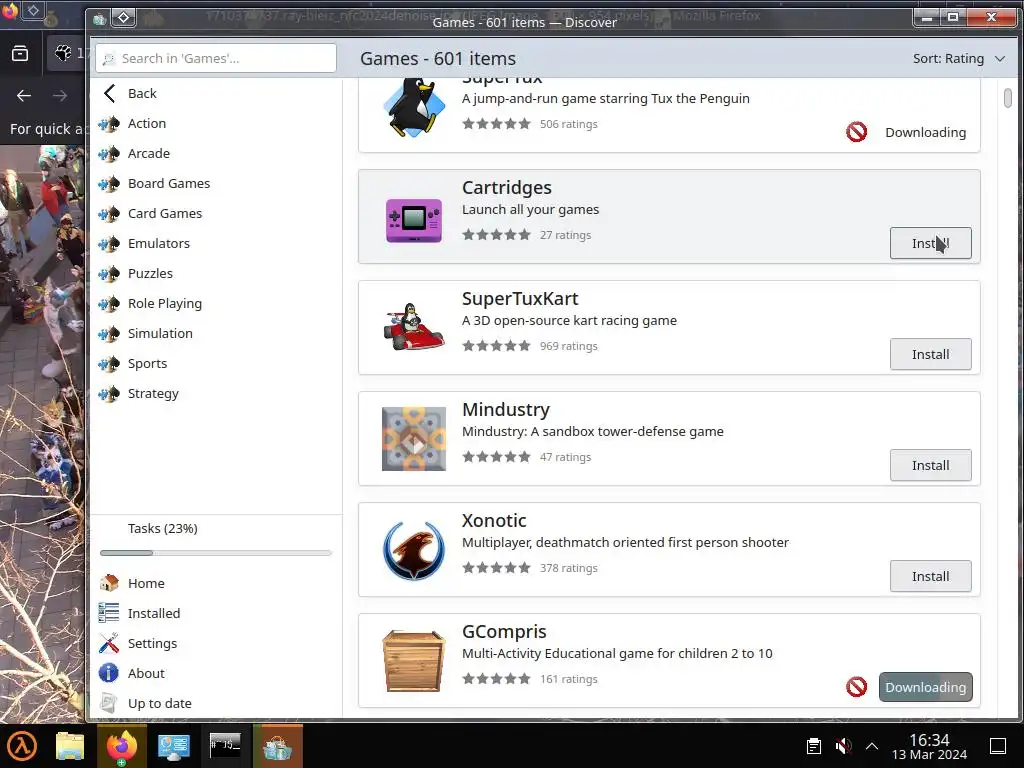Click the Strategy category icon
Screen dimensions: 1024x768
click(109, 394)
